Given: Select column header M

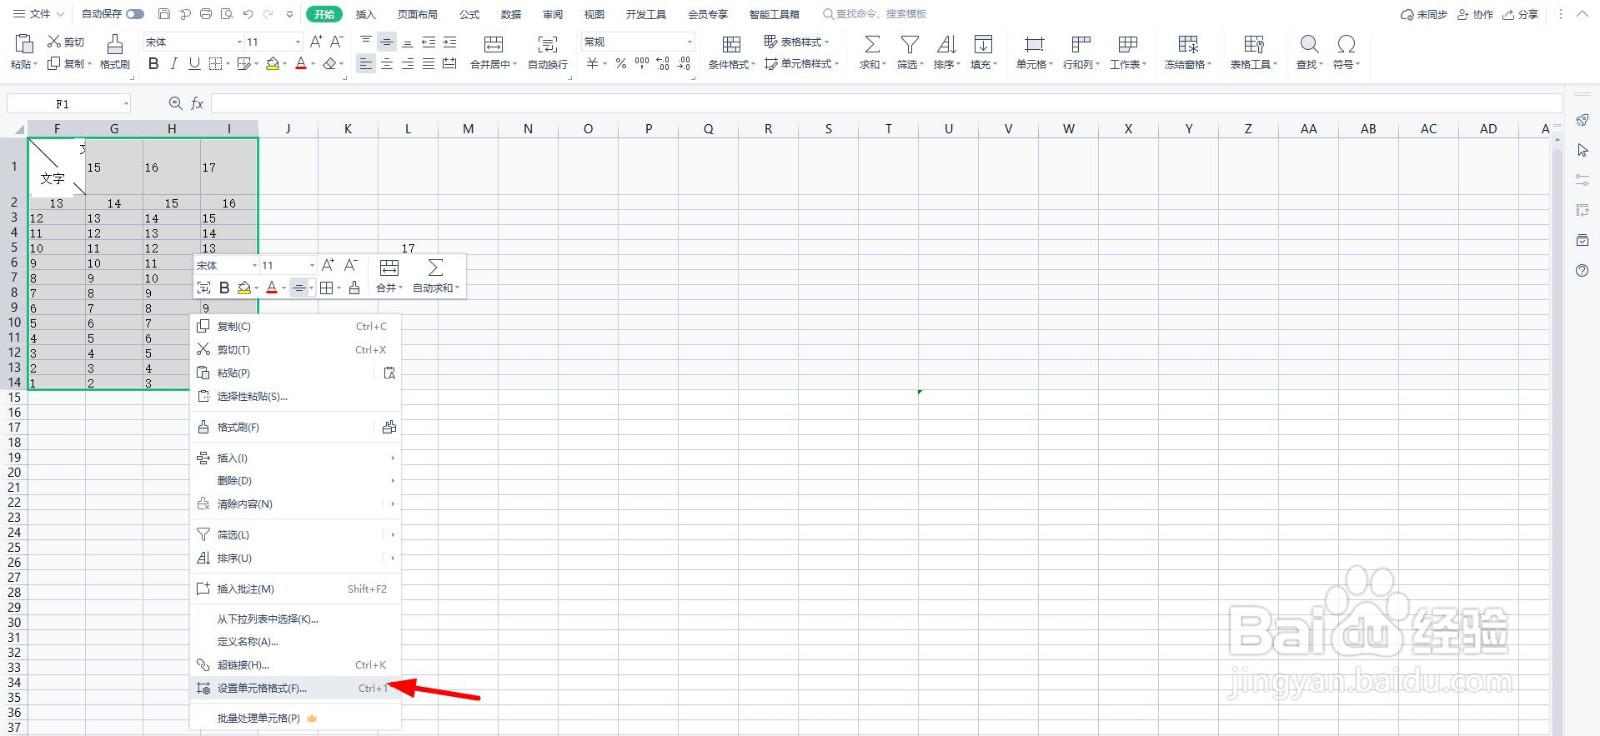Looking at the screenshot, I should (468, 128).
